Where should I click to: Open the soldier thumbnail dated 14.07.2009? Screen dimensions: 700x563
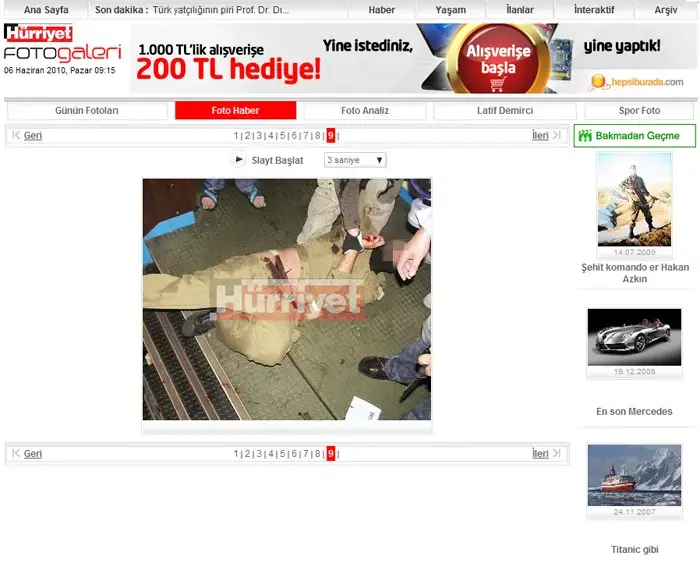[x=634, y=200]
